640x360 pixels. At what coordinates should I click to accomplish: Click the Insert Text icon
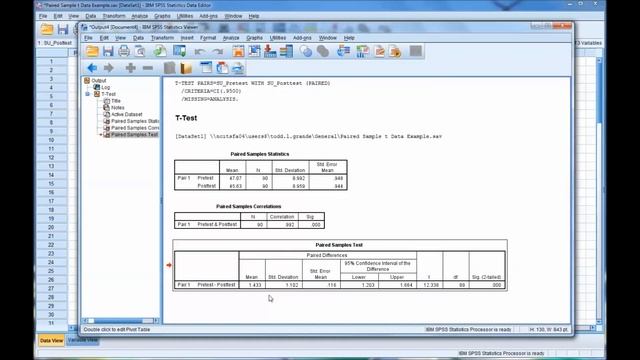[x=238, y=68]
